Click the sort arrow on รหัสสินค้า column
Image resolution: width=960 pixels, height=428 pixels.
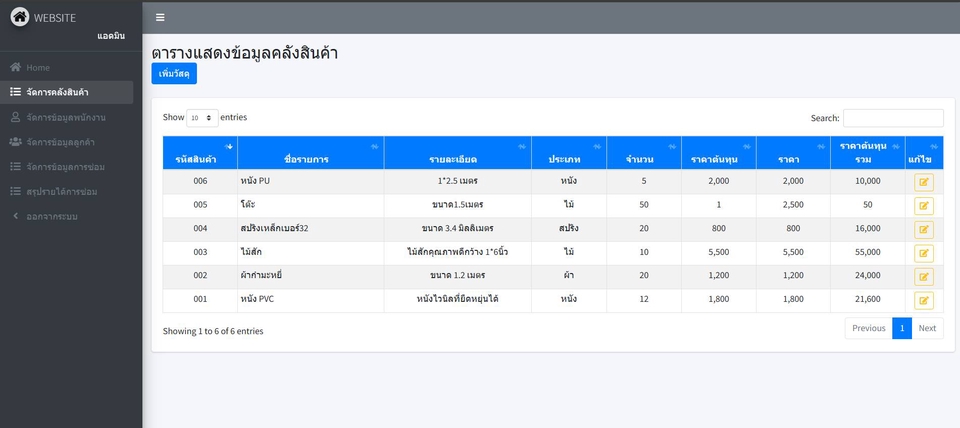230,146
